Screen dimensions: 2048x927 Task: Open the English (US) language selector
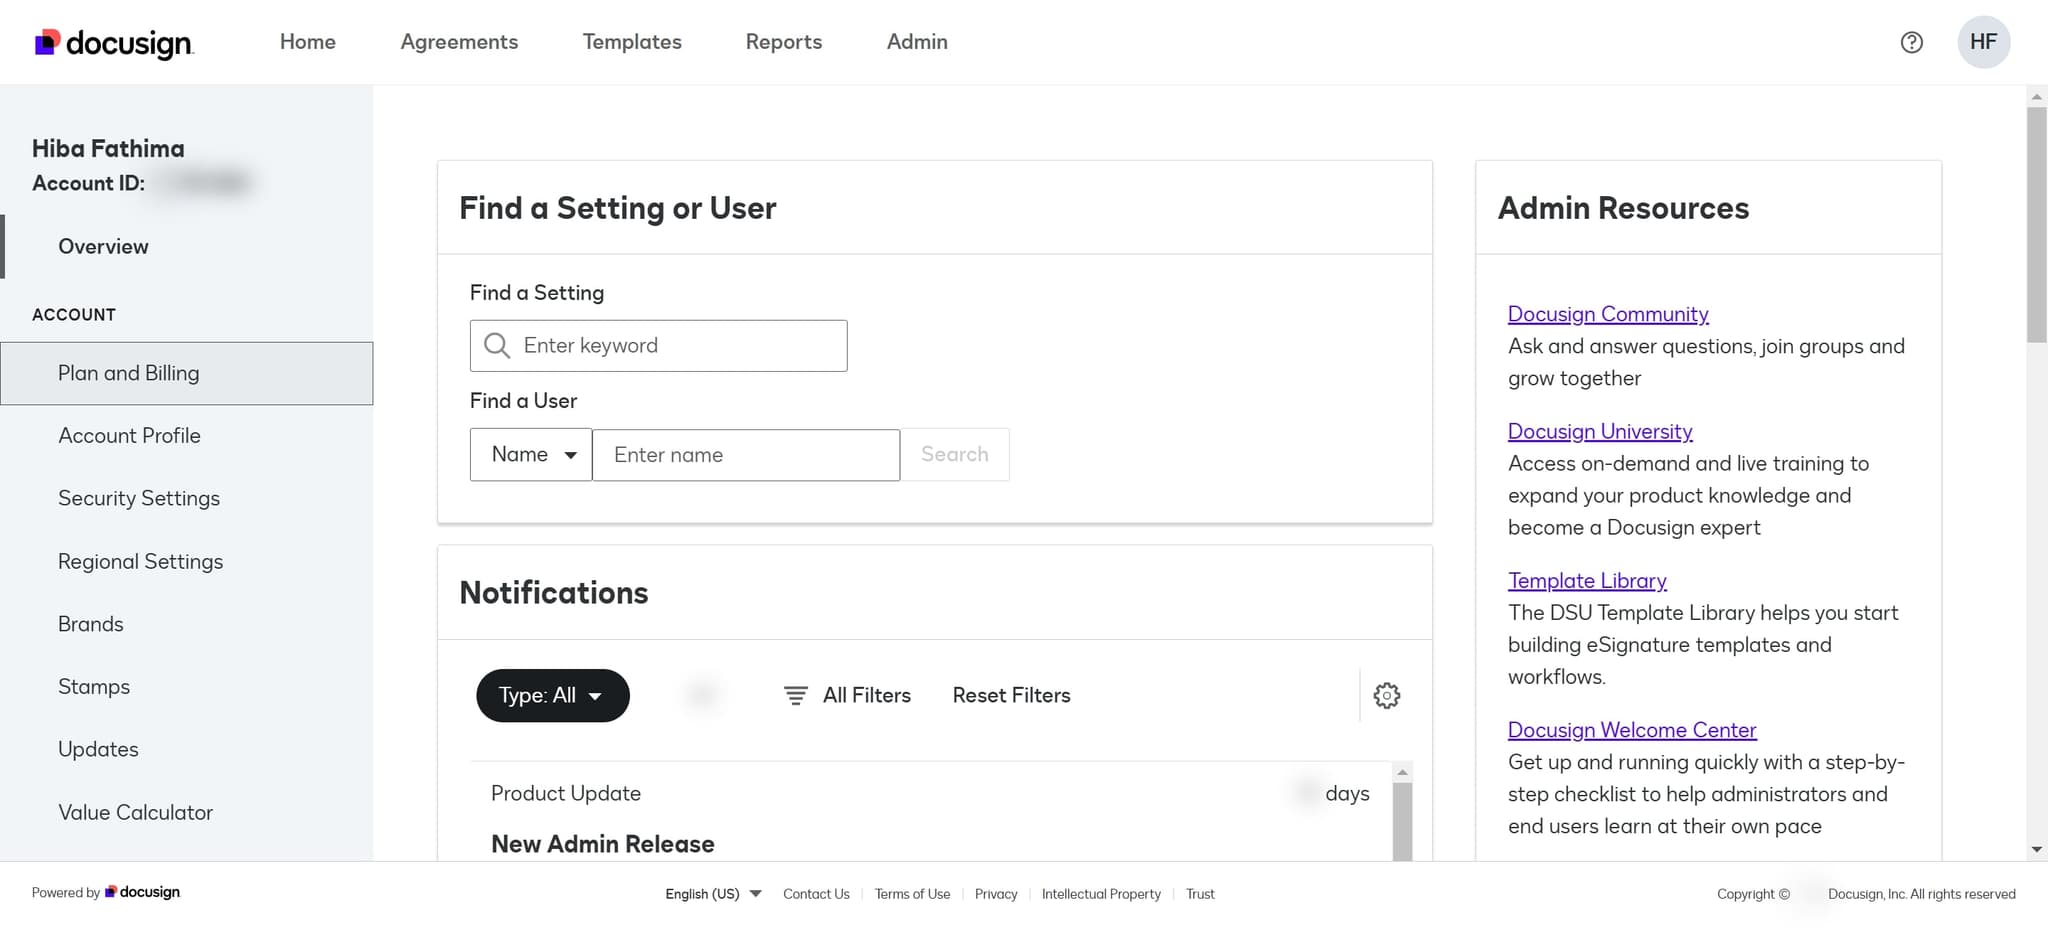710,893
